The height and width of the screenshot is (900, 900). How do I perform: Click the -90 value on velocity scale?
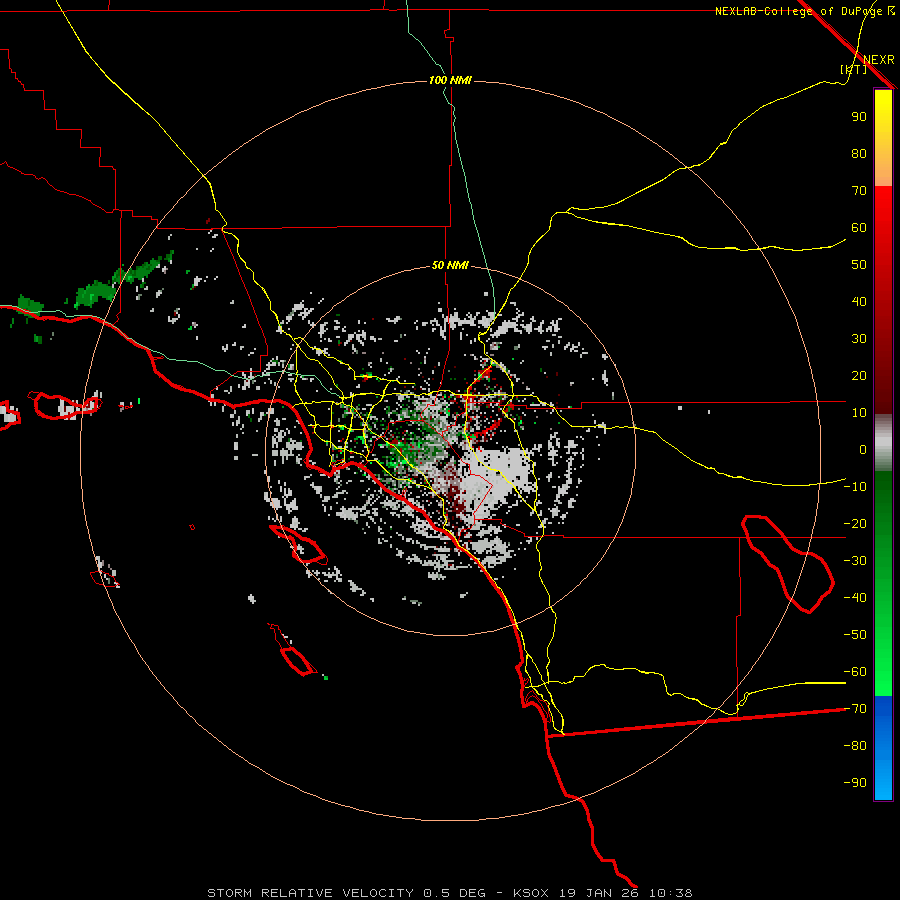[855, 783]
